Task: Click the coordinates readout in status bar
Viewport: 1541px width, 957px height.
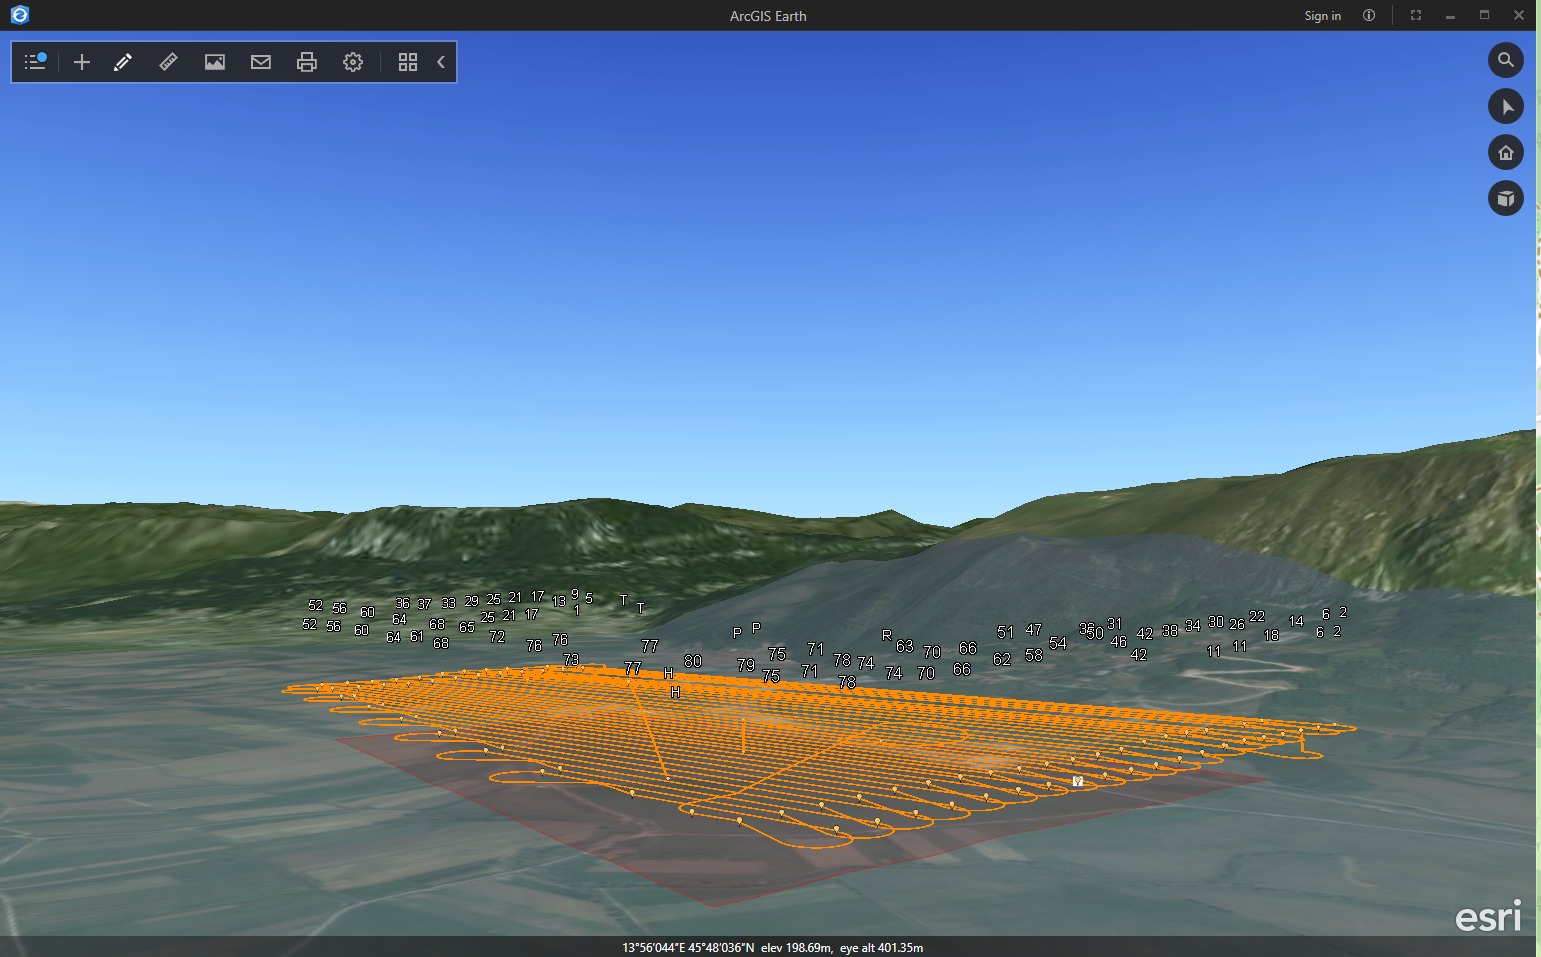Action: point(688,948)
